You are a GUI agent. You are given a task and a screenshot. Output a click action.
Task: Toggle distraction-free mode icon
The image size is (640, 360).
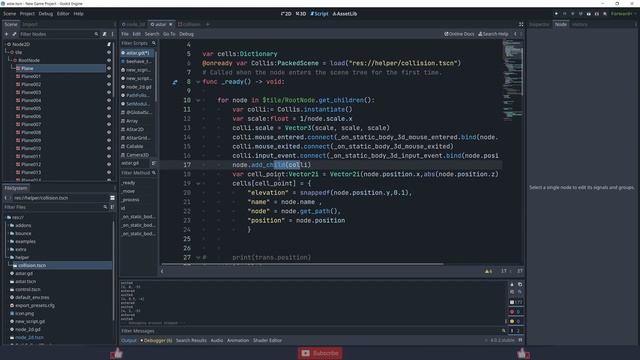(x=521, y=24)
